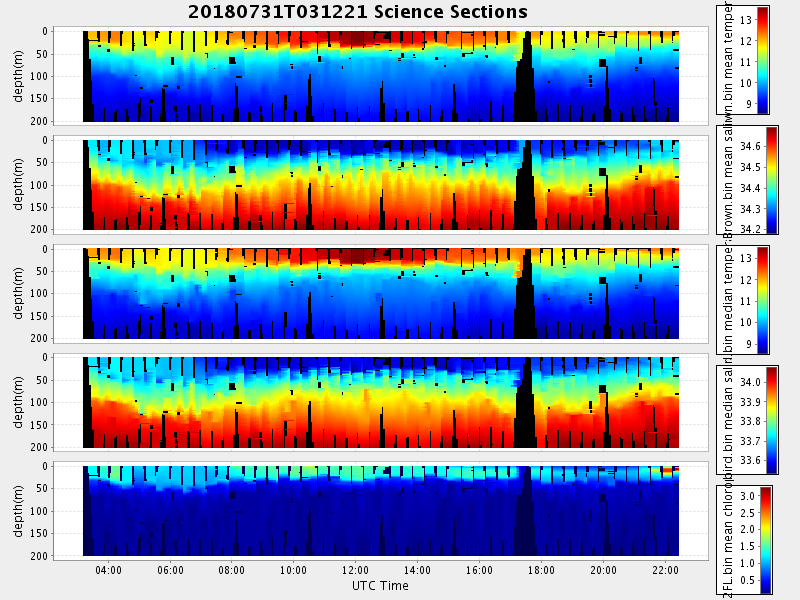Select the 20:00 tick on the time axis
The height and width of the screenshot is (600, 800).
point(603,571)
